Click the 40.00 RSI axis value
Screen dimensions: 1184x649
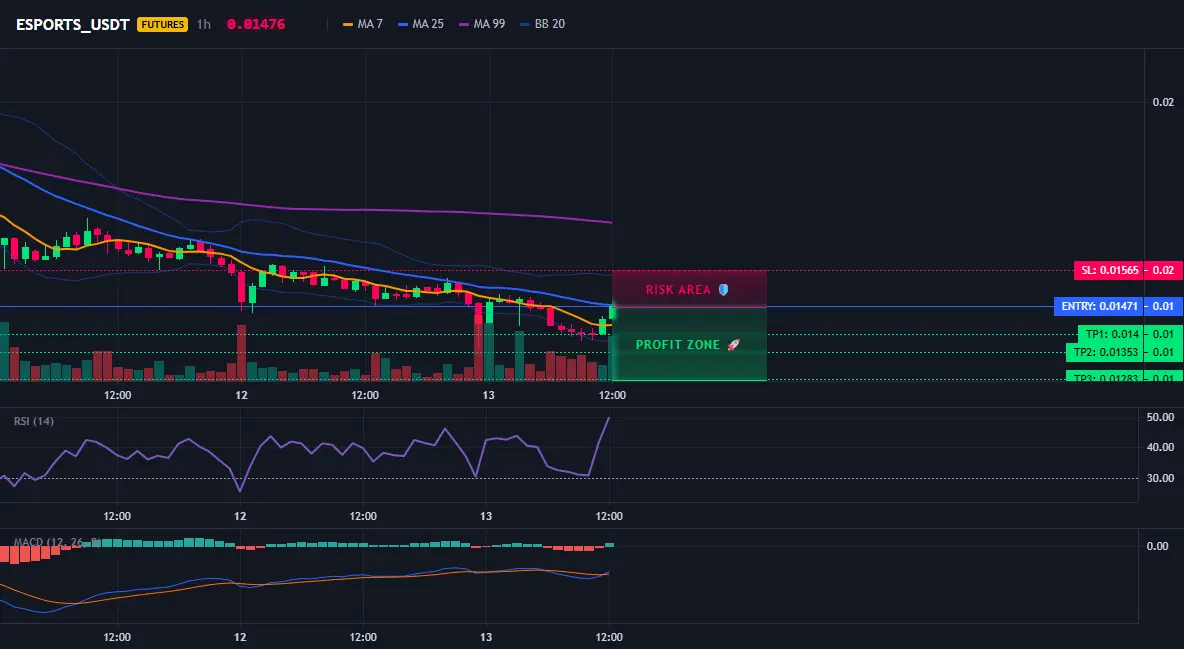[1160, 447]
